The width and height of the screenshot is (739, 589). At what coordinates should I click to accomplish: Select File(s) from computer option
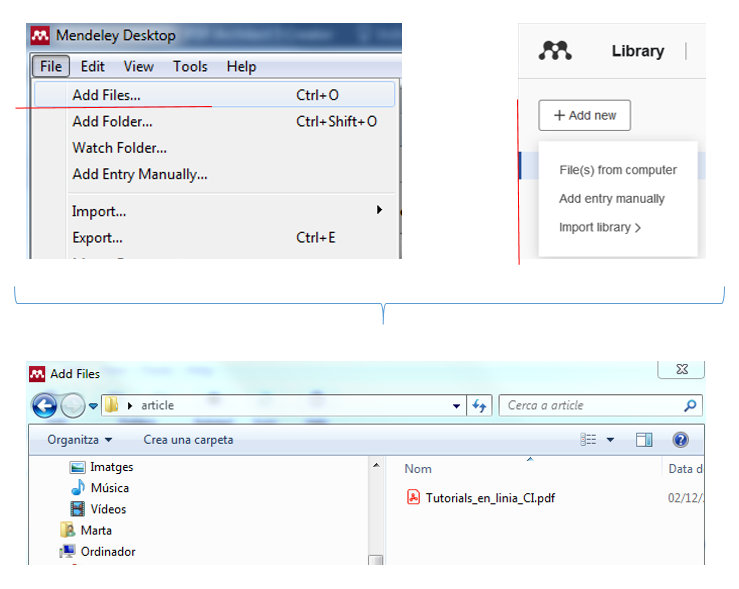coord(617,170)
